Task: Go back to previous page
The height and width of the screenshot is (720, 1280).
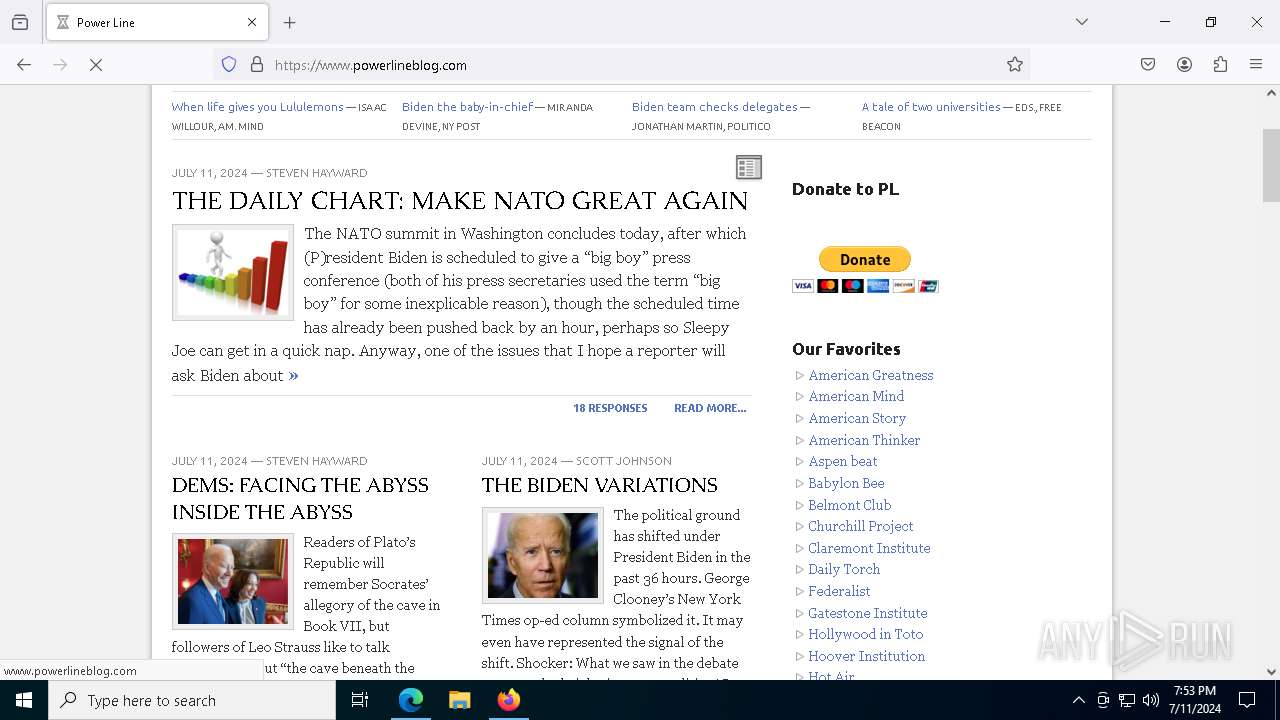Action: [24, 65]
